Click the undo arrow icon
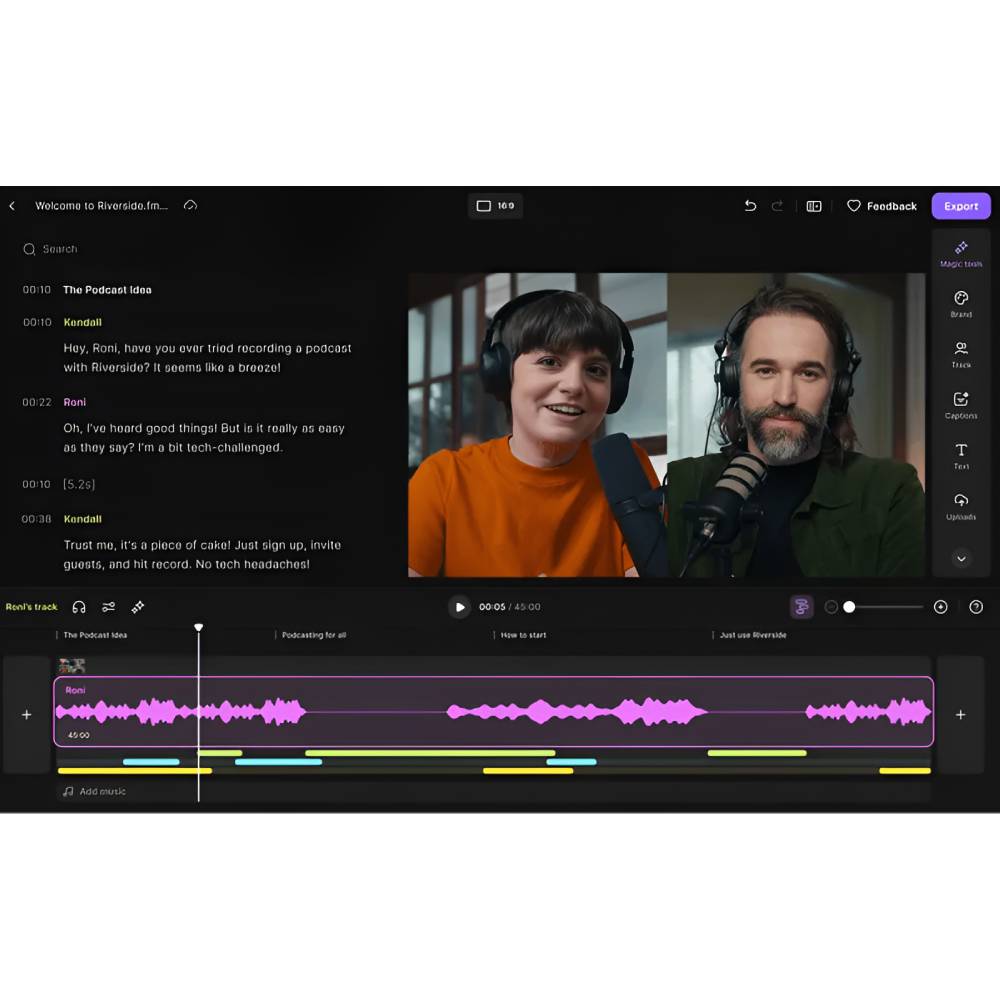 (x=750, y=206)
